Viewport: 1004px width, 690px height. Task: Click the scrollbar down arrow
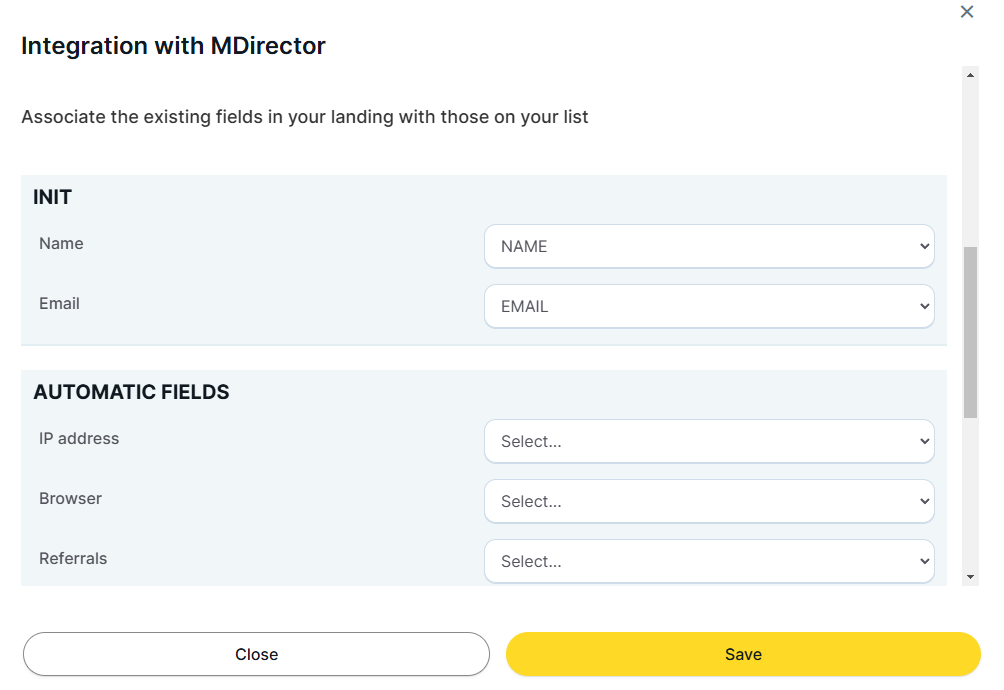coord(970,577)
